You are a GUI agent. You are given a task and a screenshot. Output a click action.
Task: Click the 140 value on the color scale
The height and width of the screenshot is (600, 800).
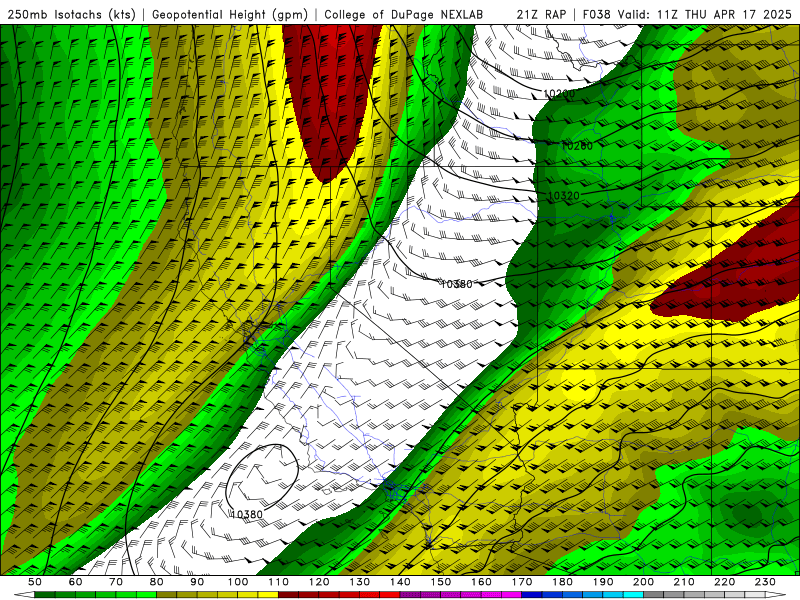coord(400,582)
